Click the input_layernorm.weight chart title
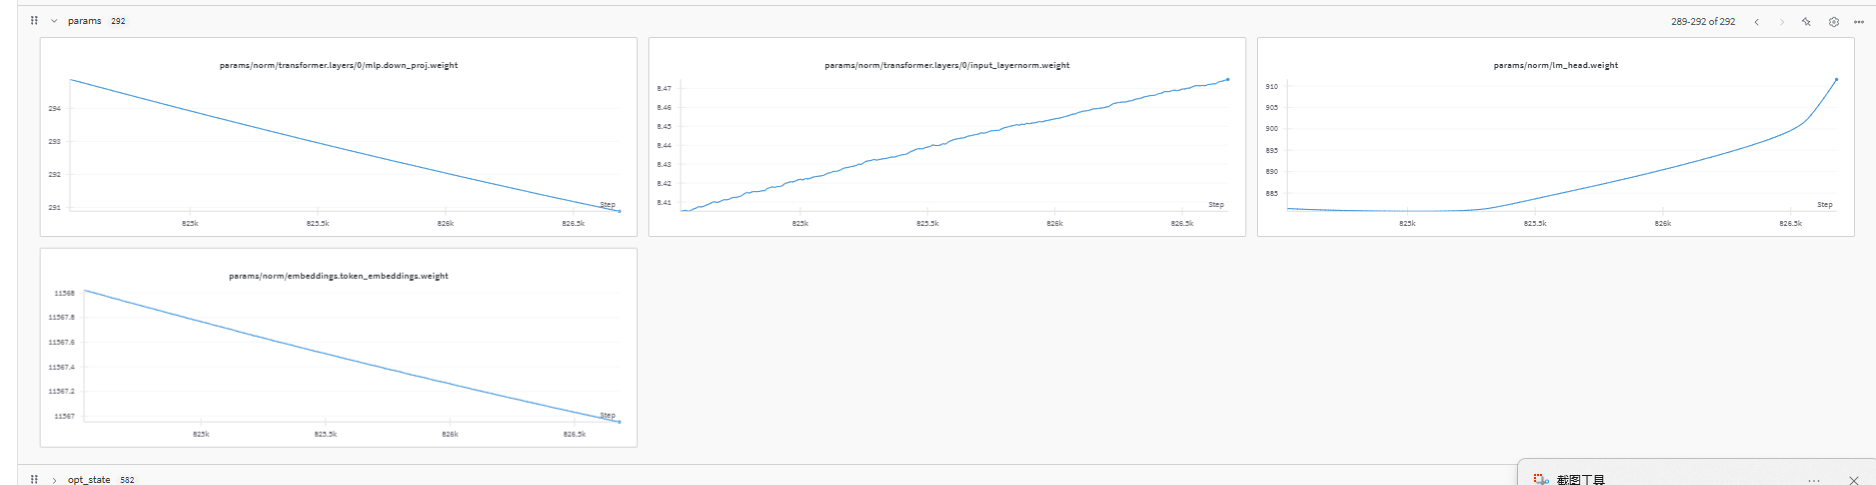Viewport: 1876px width, 485px height. [947, 65]
